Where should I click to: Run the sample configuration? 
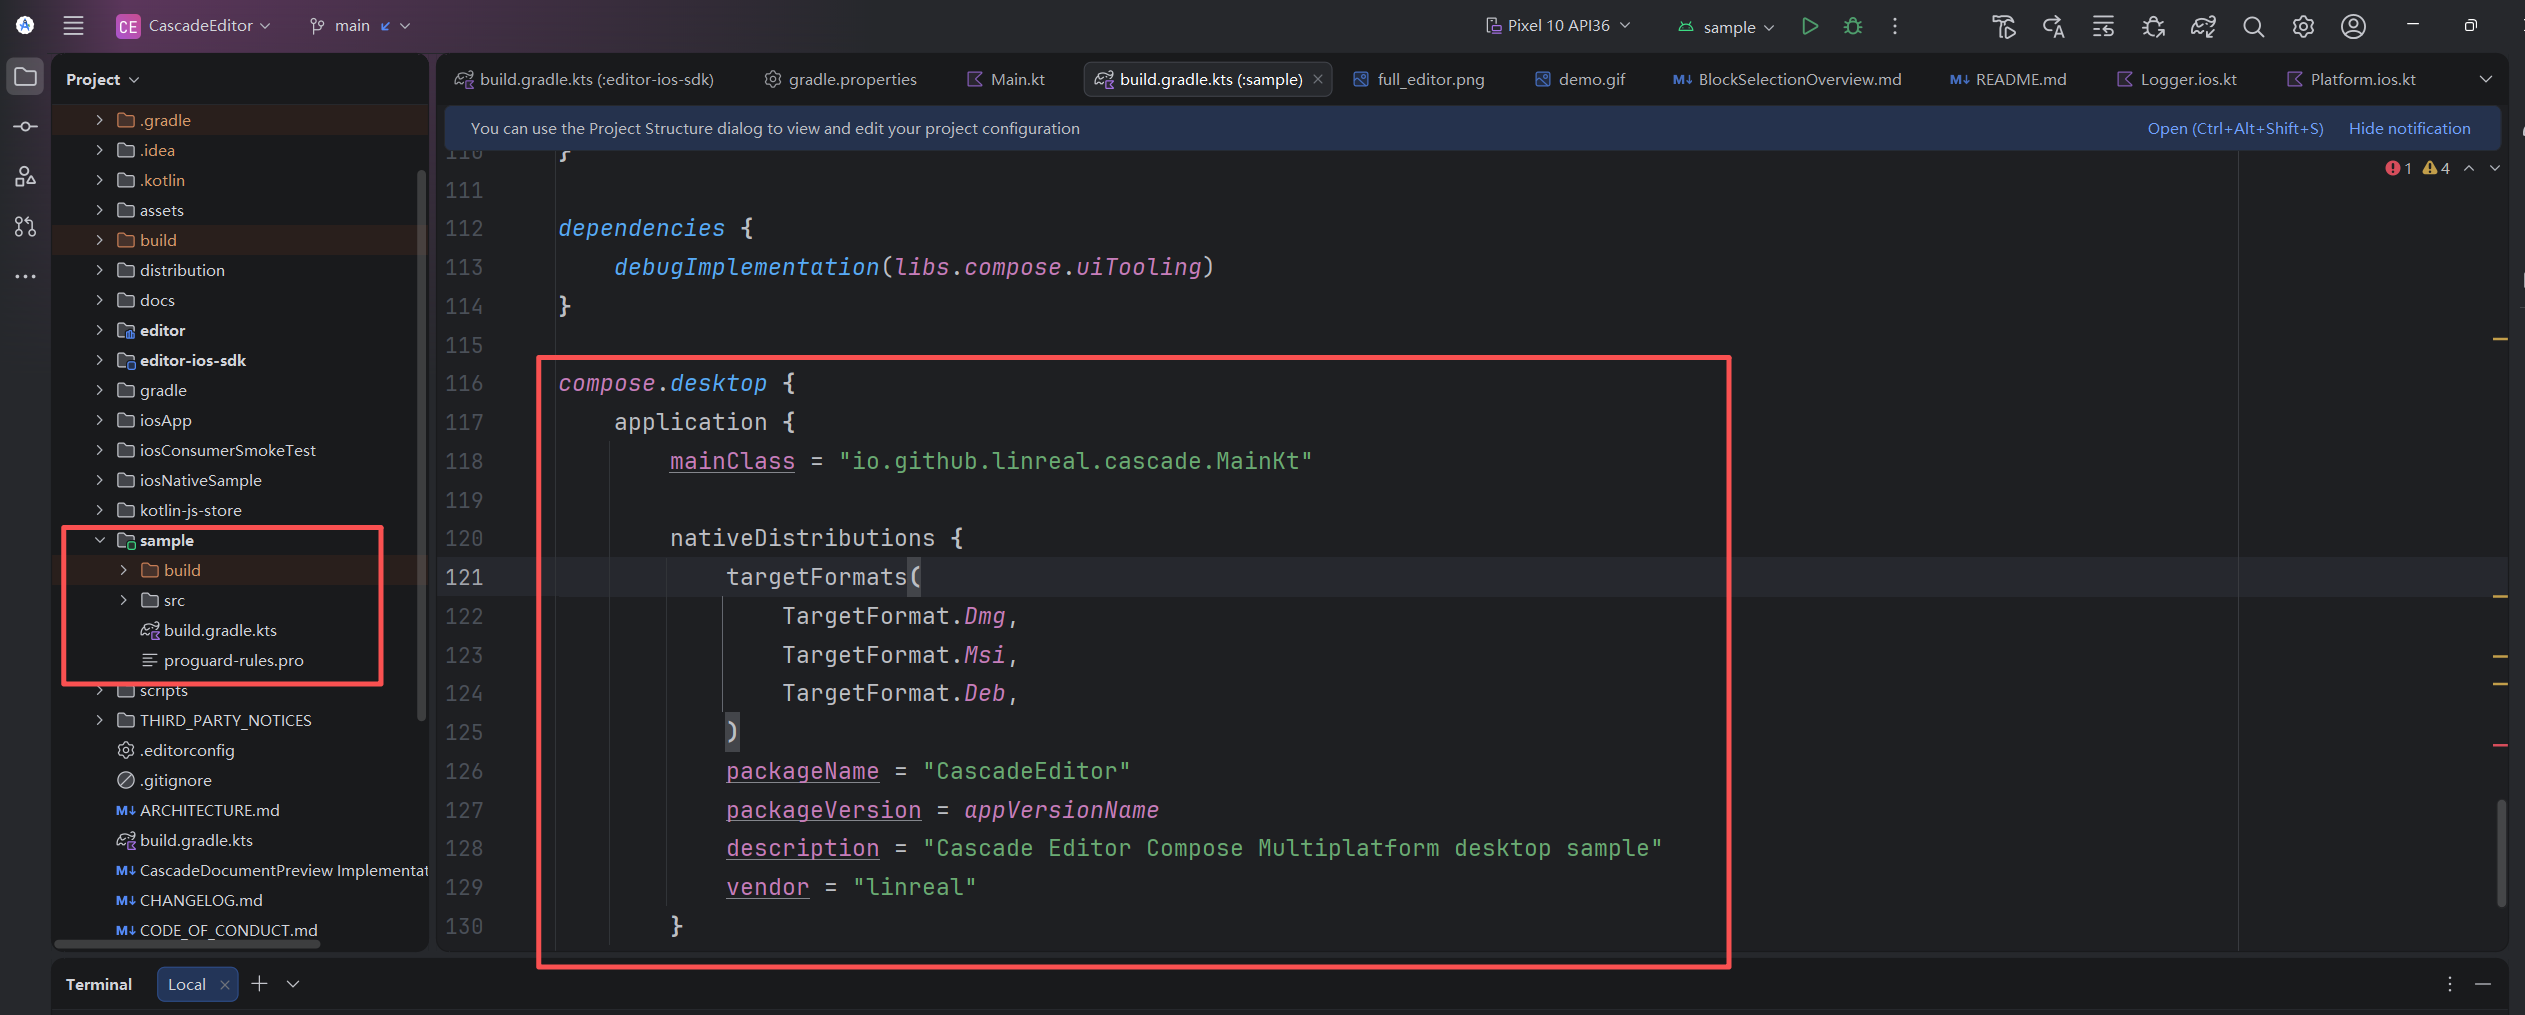point(1810,26)
